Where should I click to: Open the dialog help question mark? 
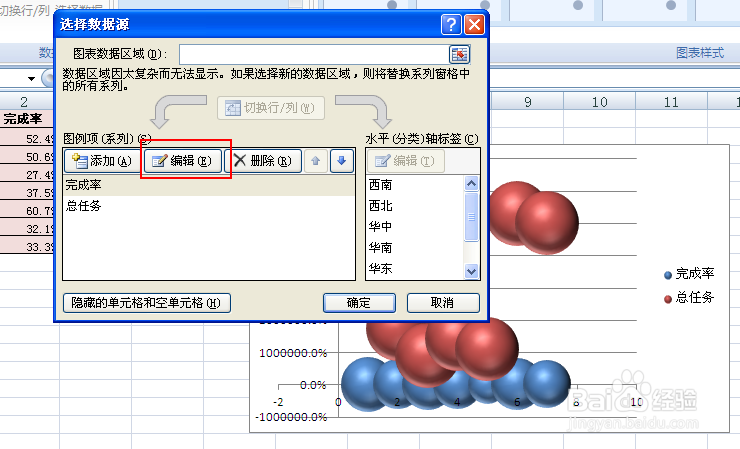pyautogui.click(x=452, y=24)
